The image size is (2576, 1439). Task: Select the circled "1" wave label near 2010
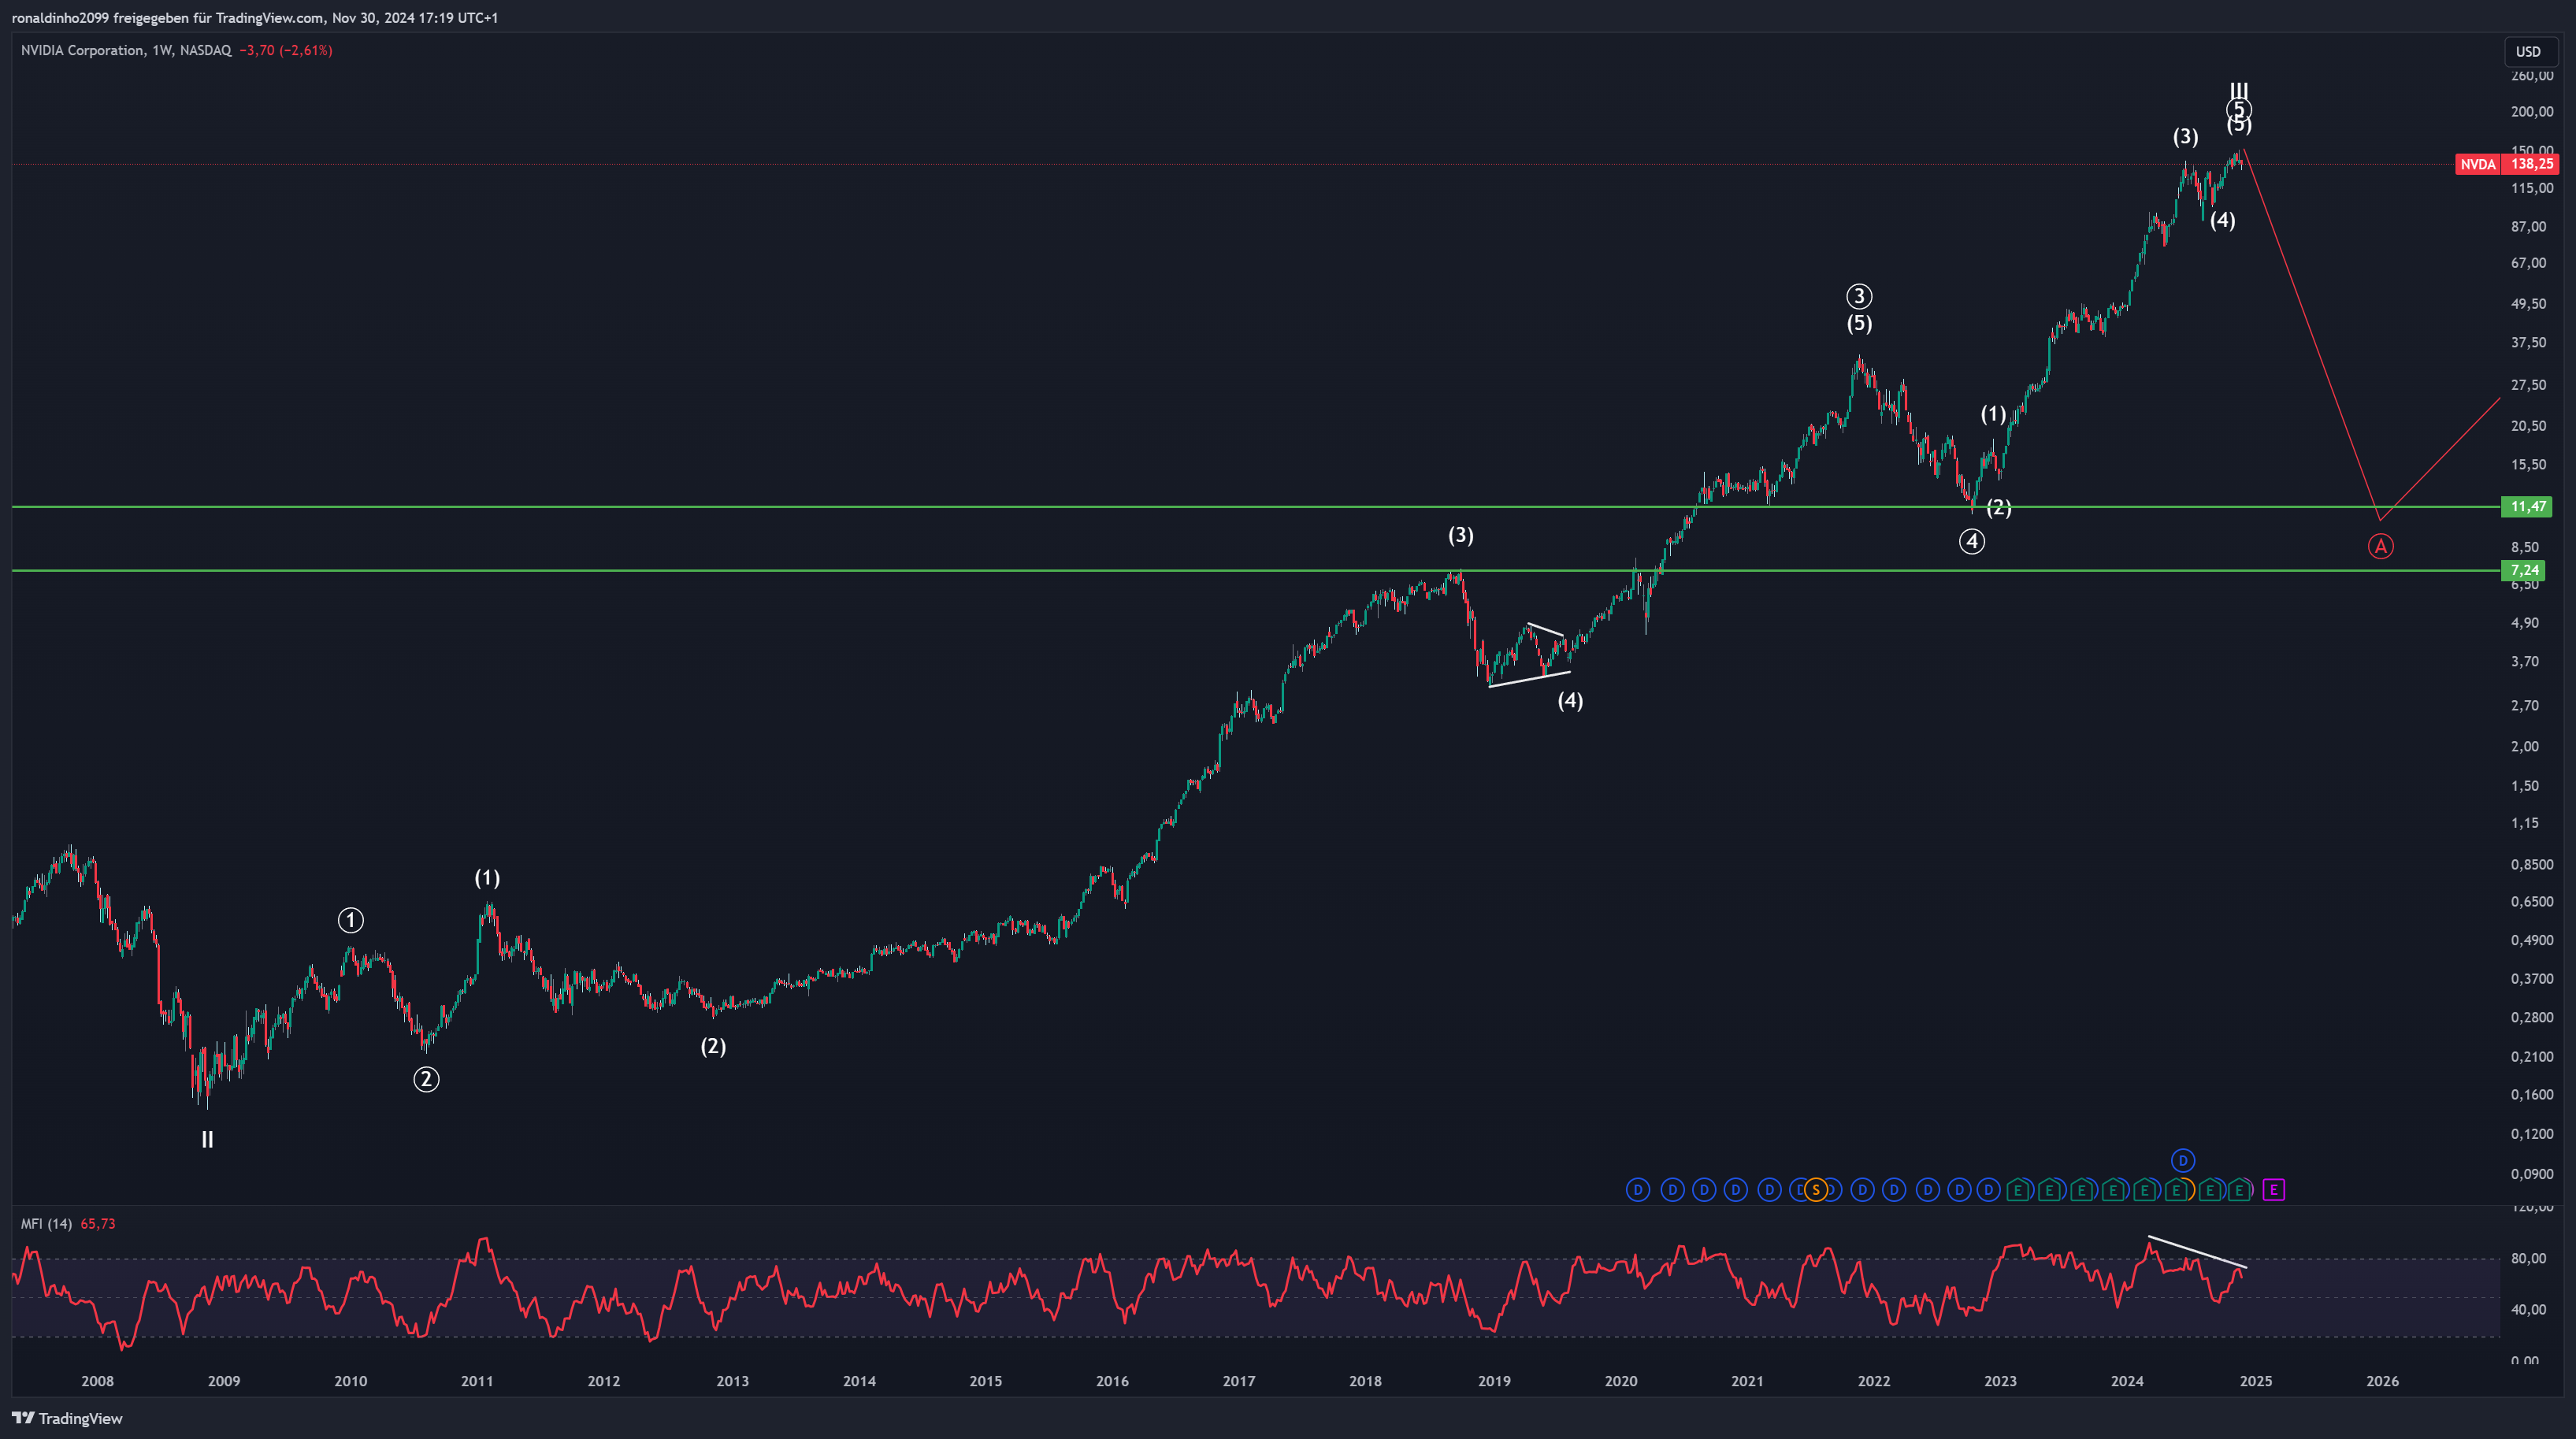click(351, 920)
